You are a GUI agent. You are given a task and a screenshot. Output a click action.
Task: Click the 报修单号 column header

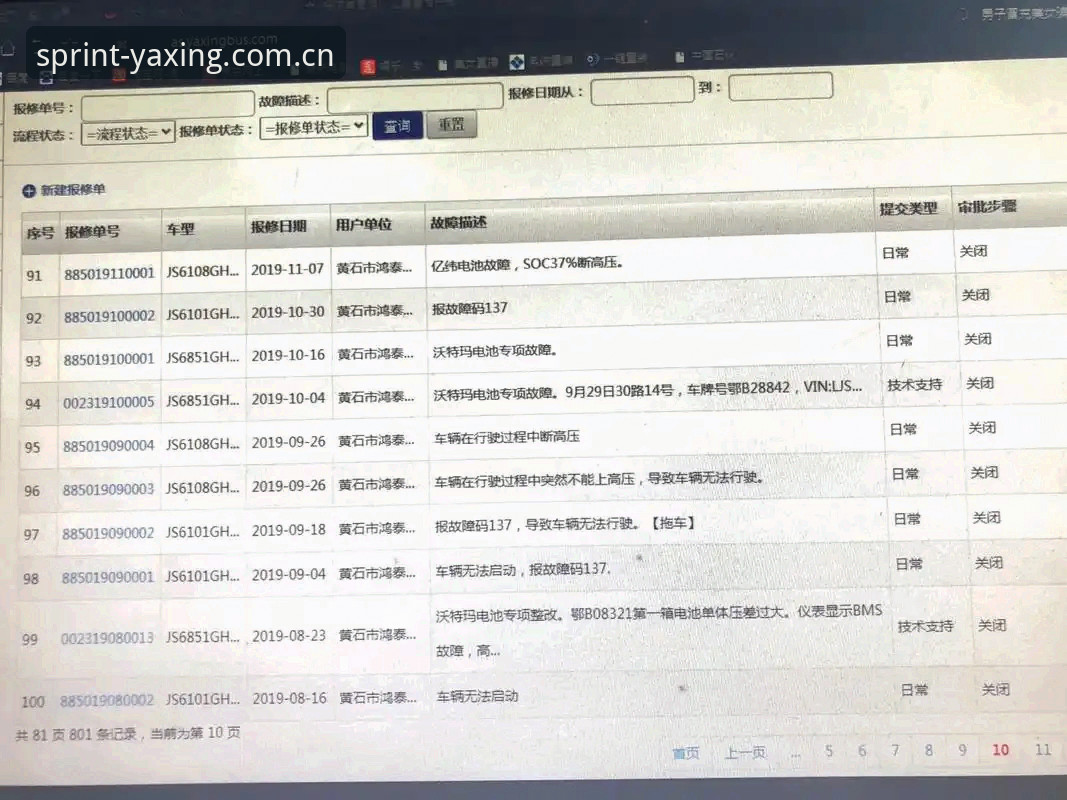(x=92, y=232)
